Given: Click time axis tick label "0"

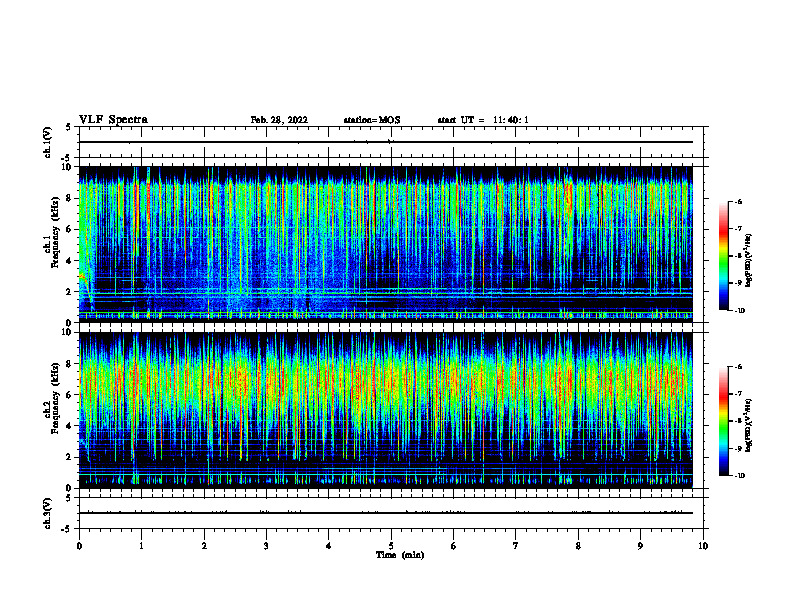Looking at the screenshot, I should point(79,546).
